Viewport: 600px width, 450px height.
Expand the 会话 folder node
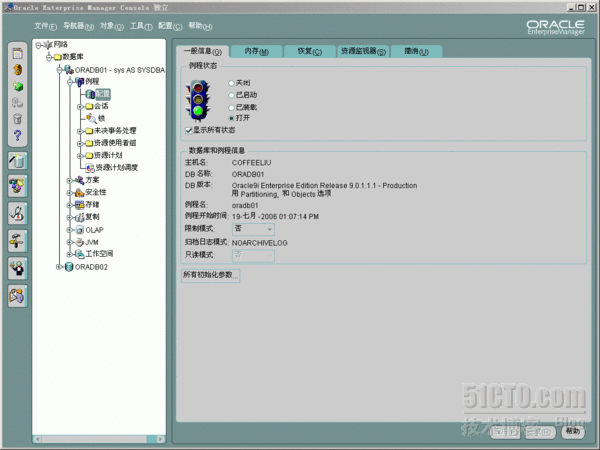[x=80, y=106]
